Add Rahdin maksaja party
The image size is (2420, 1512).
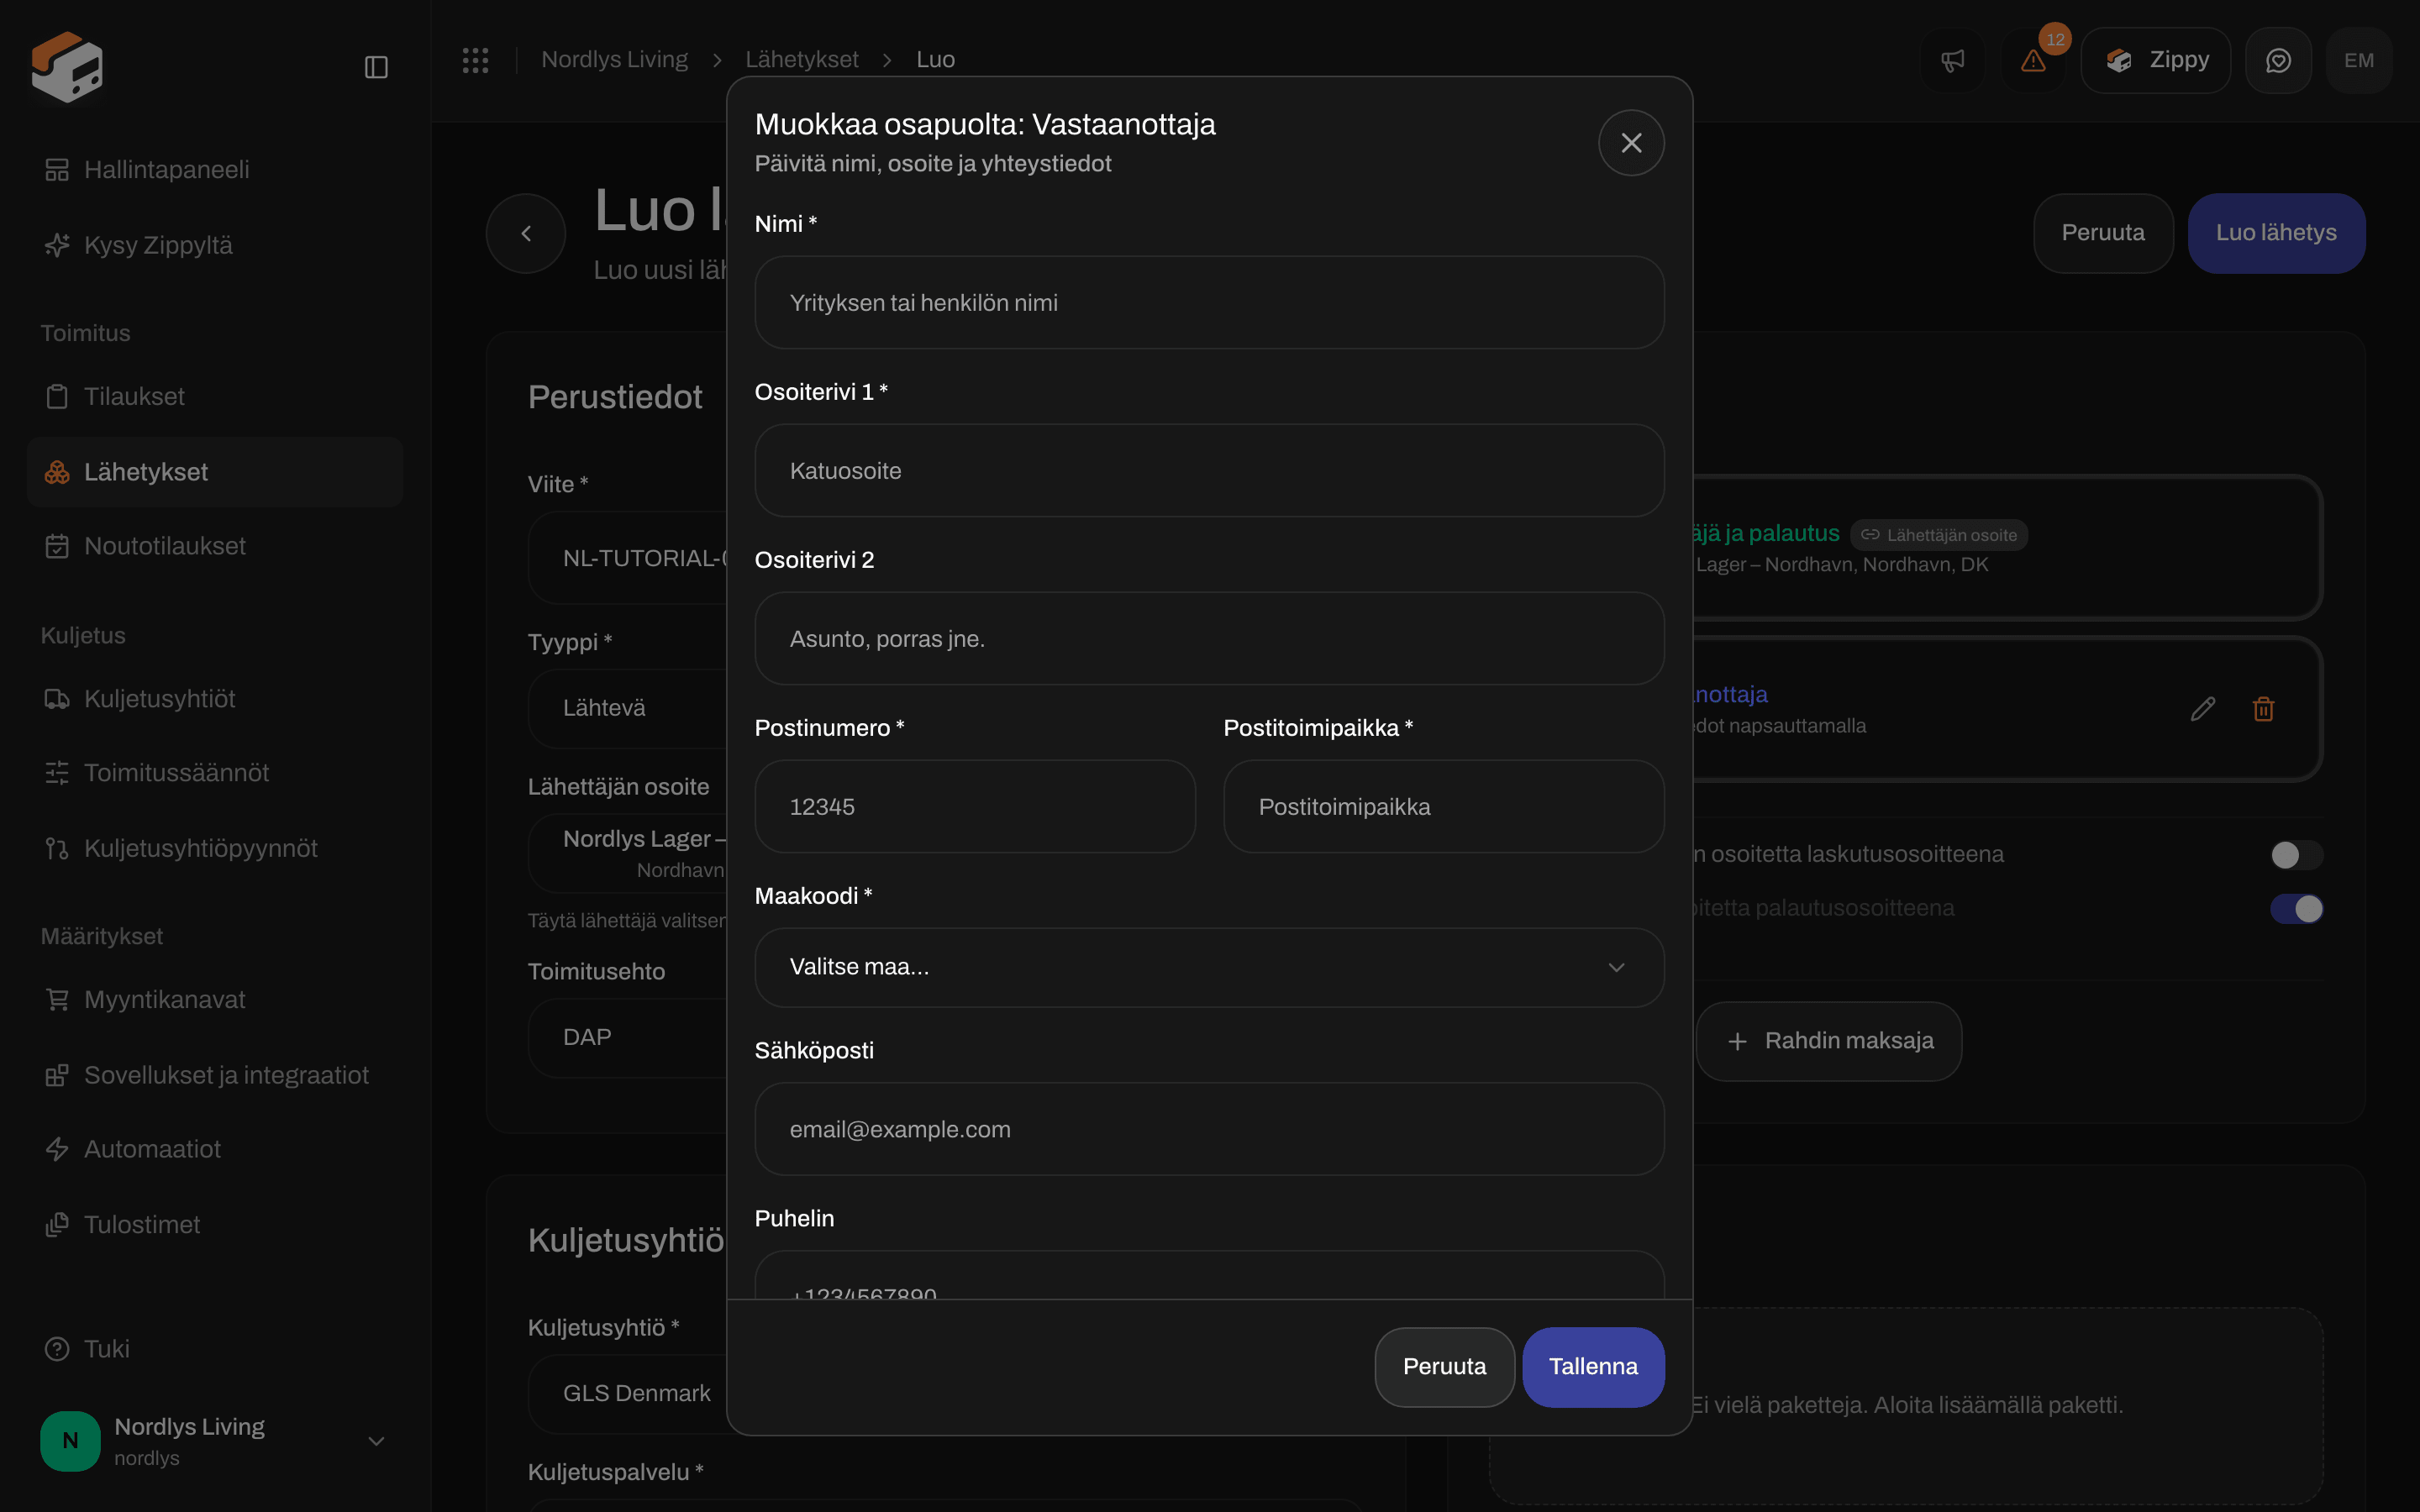tap(1828, 1041)
